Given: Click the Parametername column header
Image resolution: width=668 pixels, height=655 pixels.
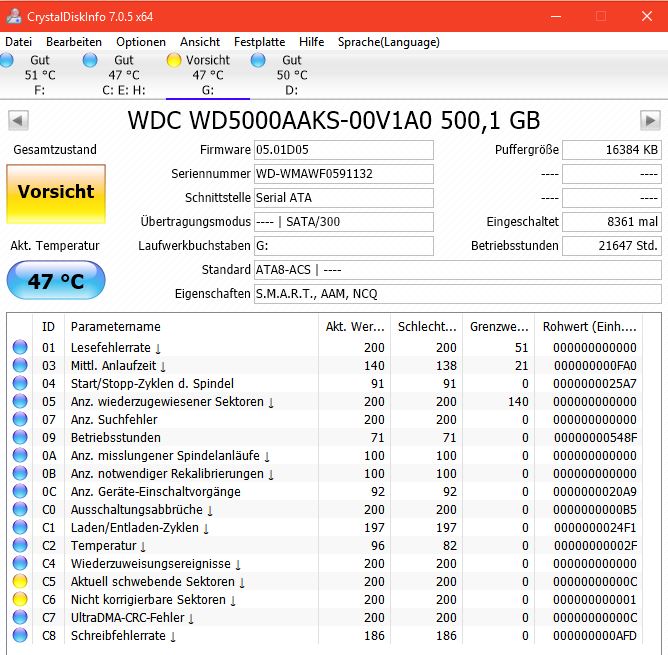Looking at the screenshot, I should (191, 327).
